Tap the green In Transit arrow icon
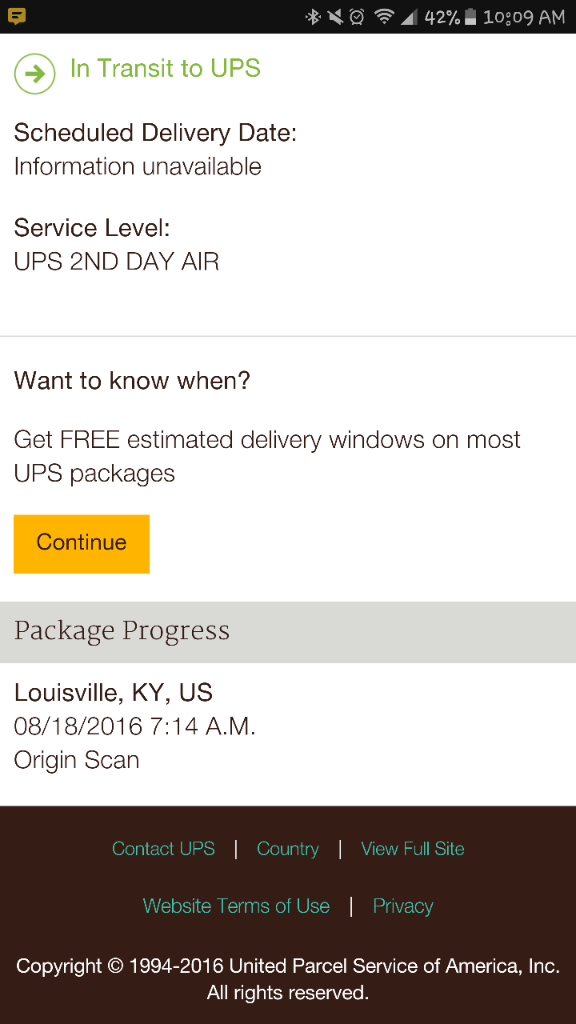 35,74
